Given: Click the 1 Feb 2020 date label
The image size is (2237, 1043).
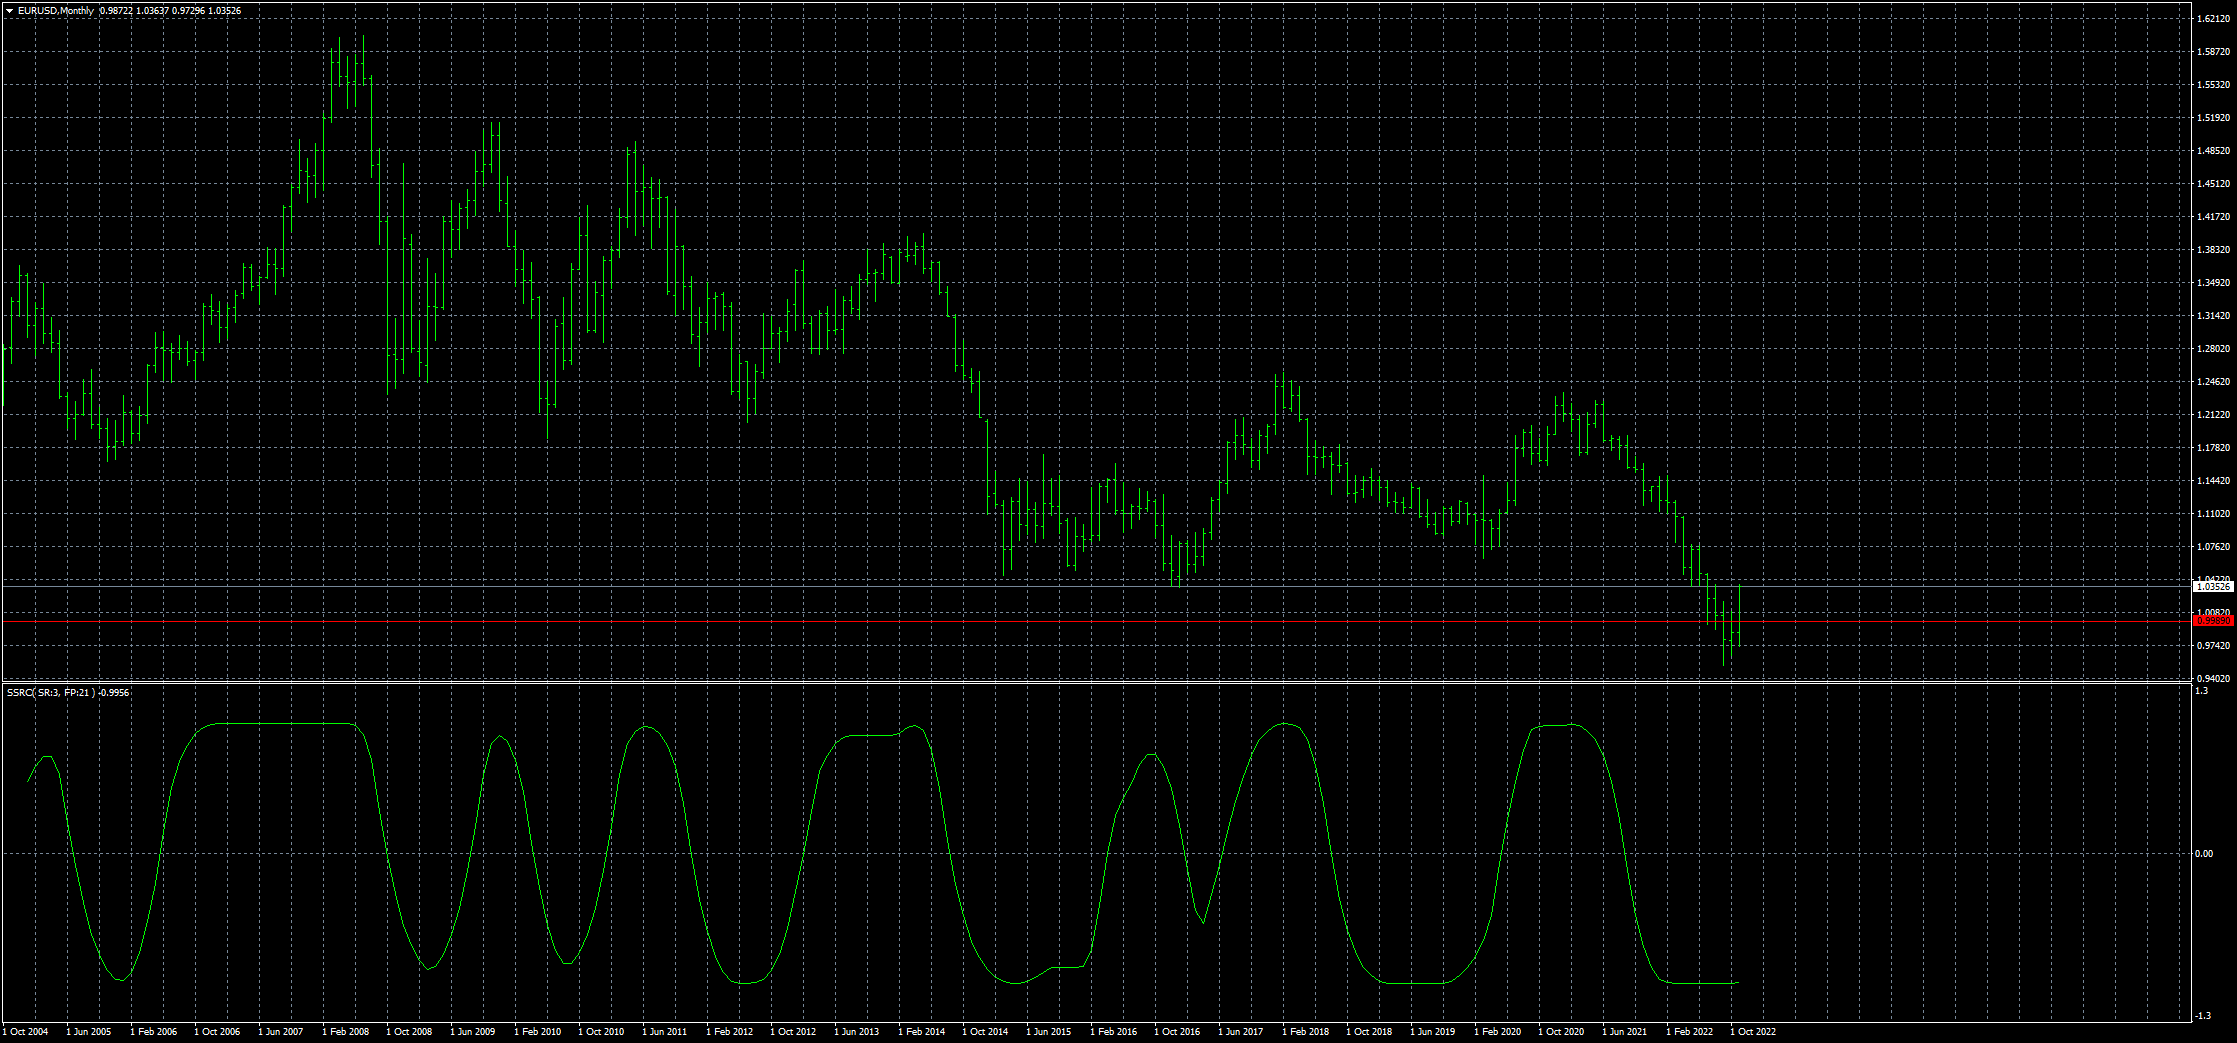Looking at the screenshot, I should 1497,1032.
